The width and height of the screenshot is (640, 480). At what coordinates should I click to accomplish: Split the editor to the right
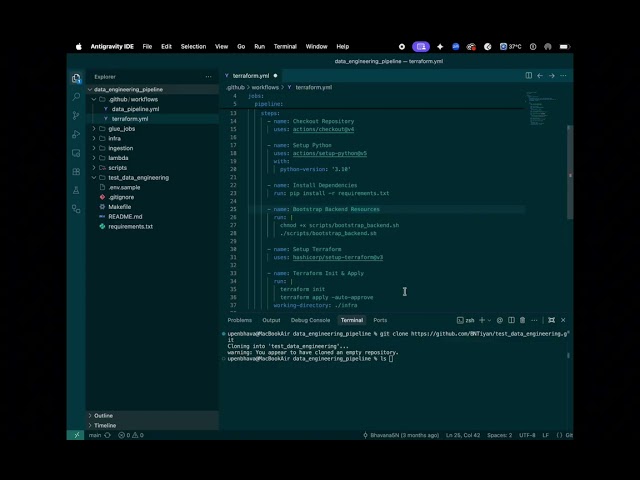pyautogui.click(x=529, y=76)
